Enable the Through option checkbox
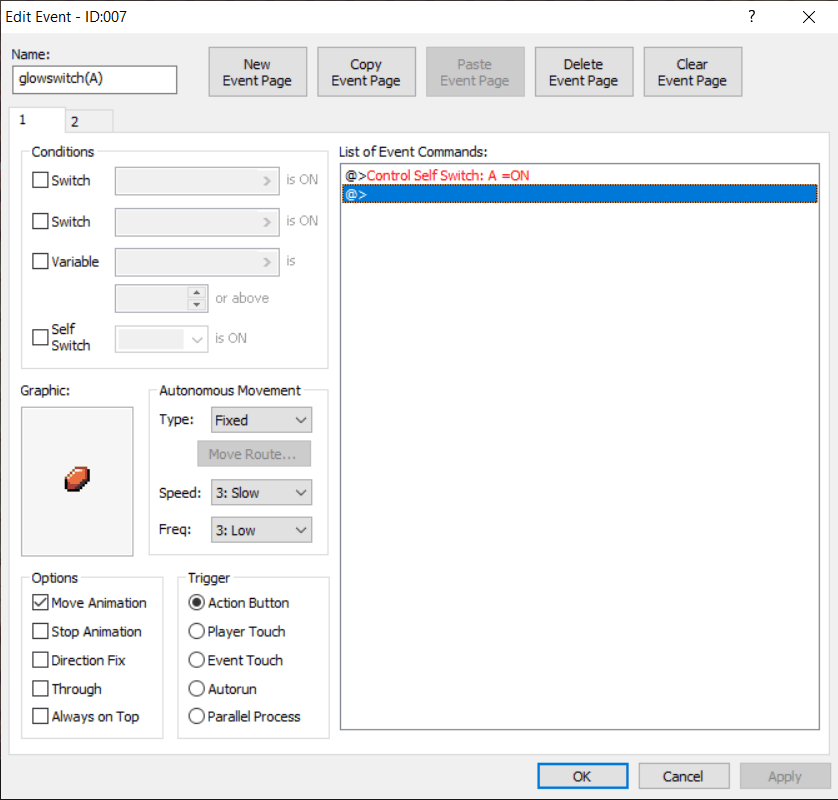 (41, 689)
